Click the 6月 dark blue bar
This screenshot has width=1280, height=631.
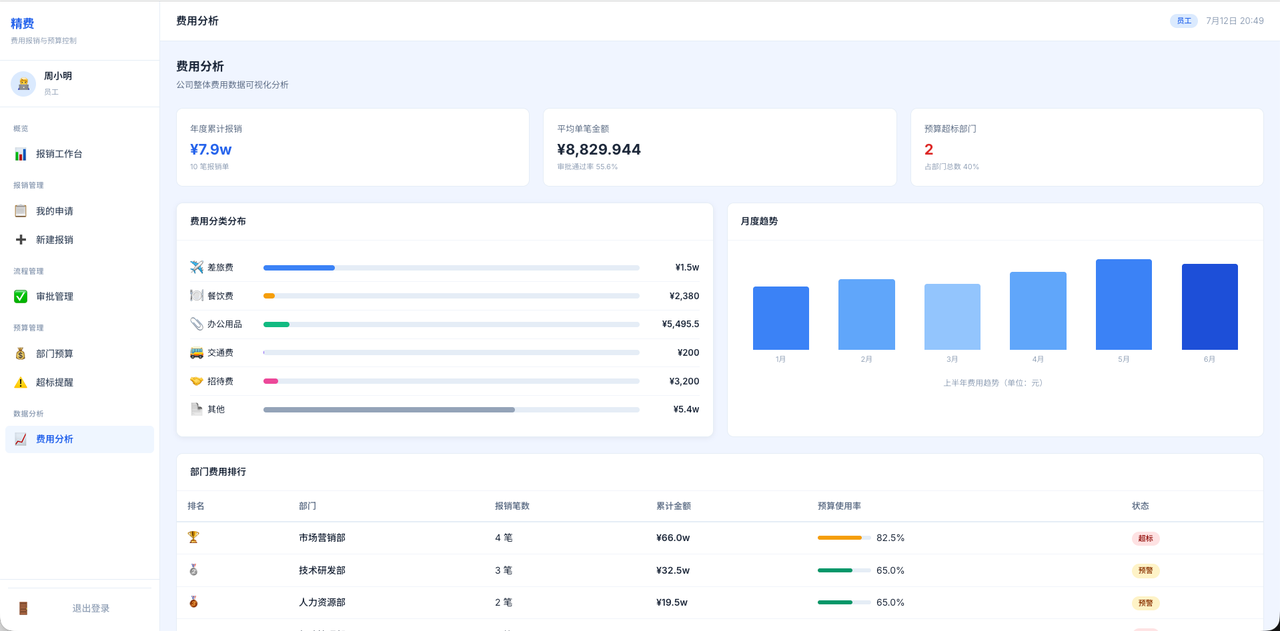(1210, 307)
